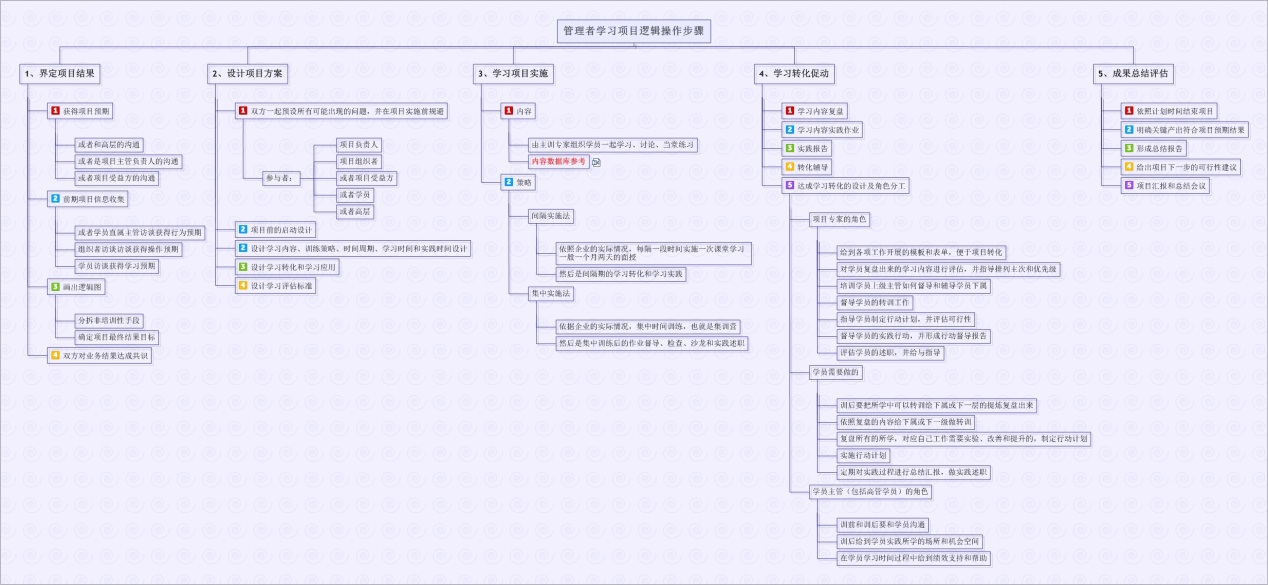This screenshot has height=585, width=1268.
Task: Select the 间隔实施法 subtopic
Action: click(552, 215)
